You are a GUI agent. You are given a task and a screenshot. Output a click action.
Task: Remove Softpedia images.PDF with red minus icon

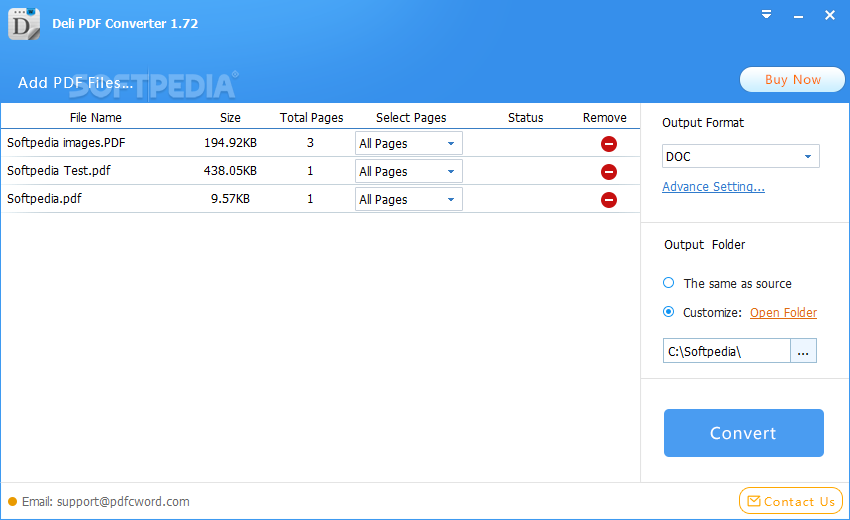[x=609, y=144]
